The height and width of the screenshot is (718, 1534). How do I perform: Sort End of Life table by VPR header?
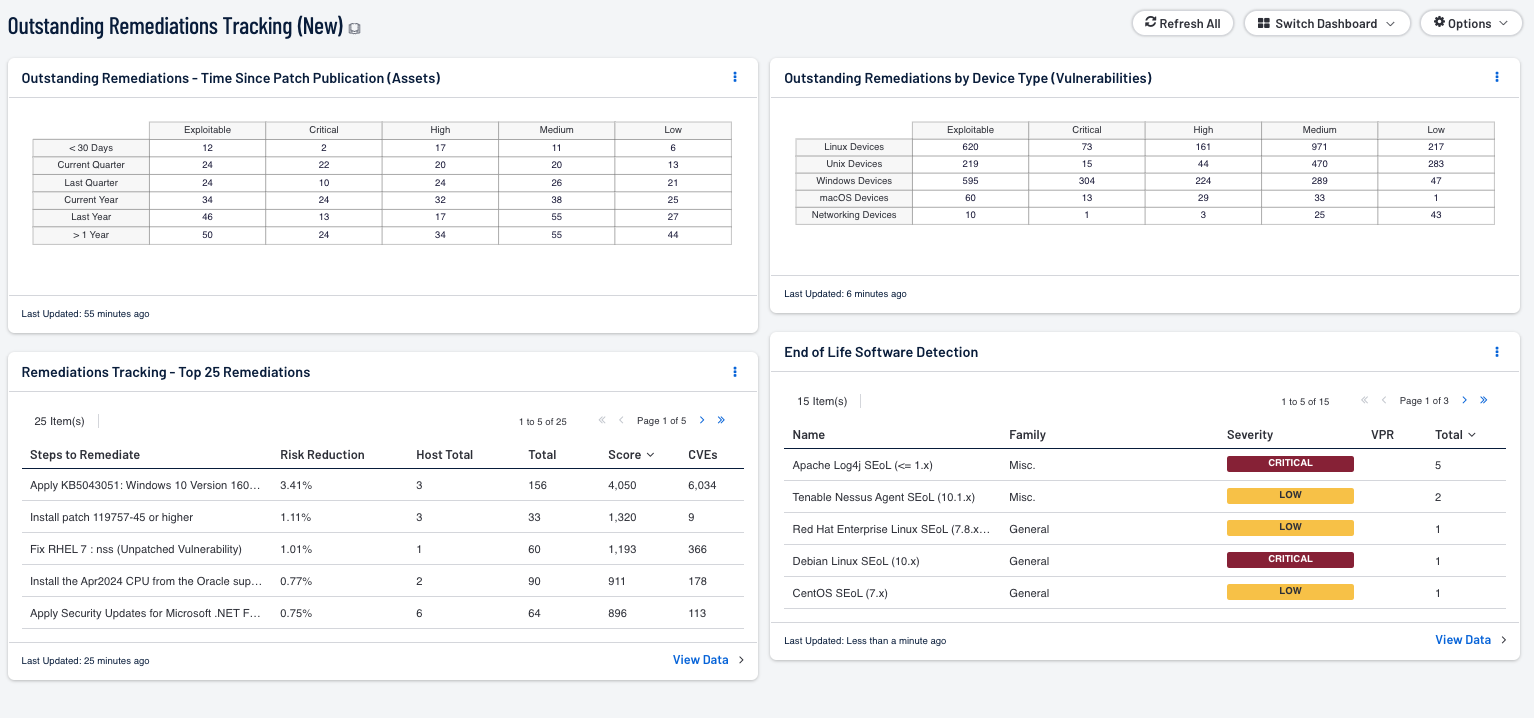click(x=1382, y=435)
